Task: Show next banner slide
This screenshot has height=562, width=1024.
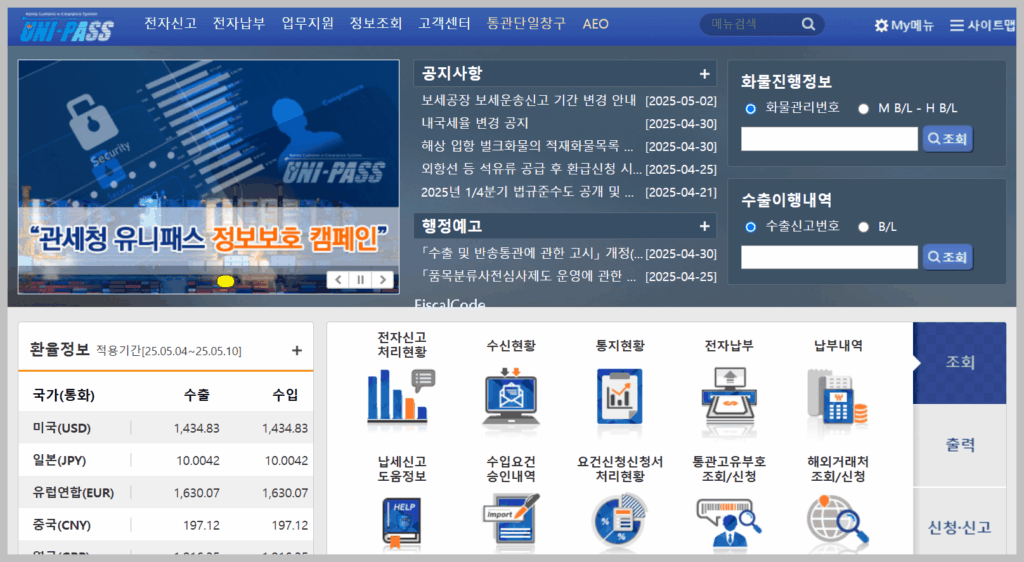Action: 383,279
